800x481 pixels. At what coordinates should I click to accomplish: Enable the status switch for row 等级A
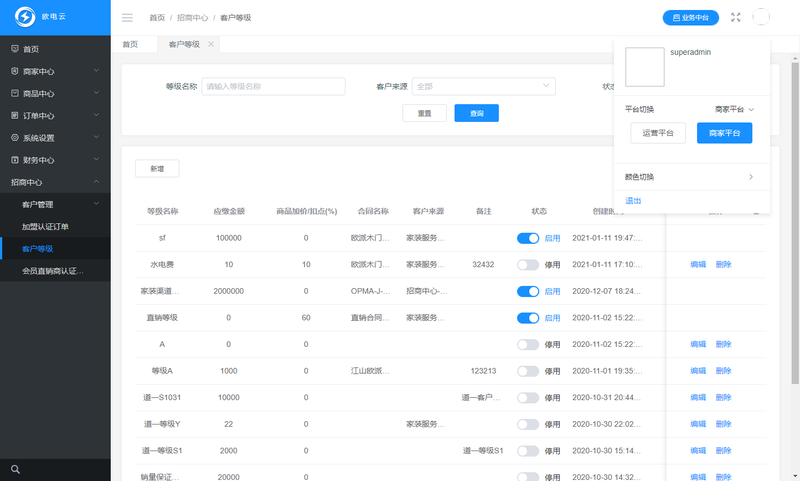(528, 371)
